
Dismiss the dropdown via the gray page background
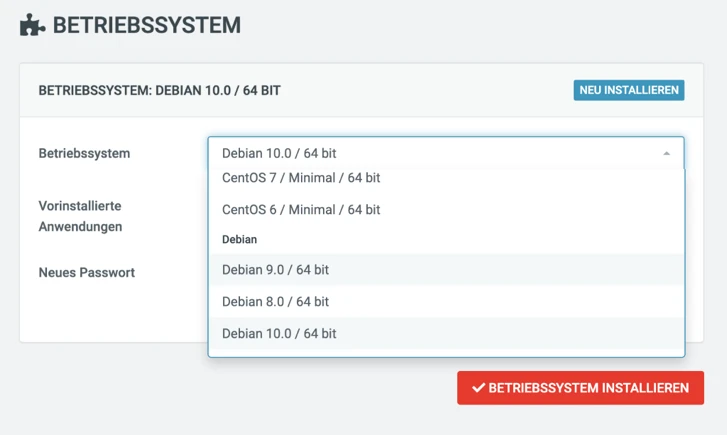pos(232,394)
